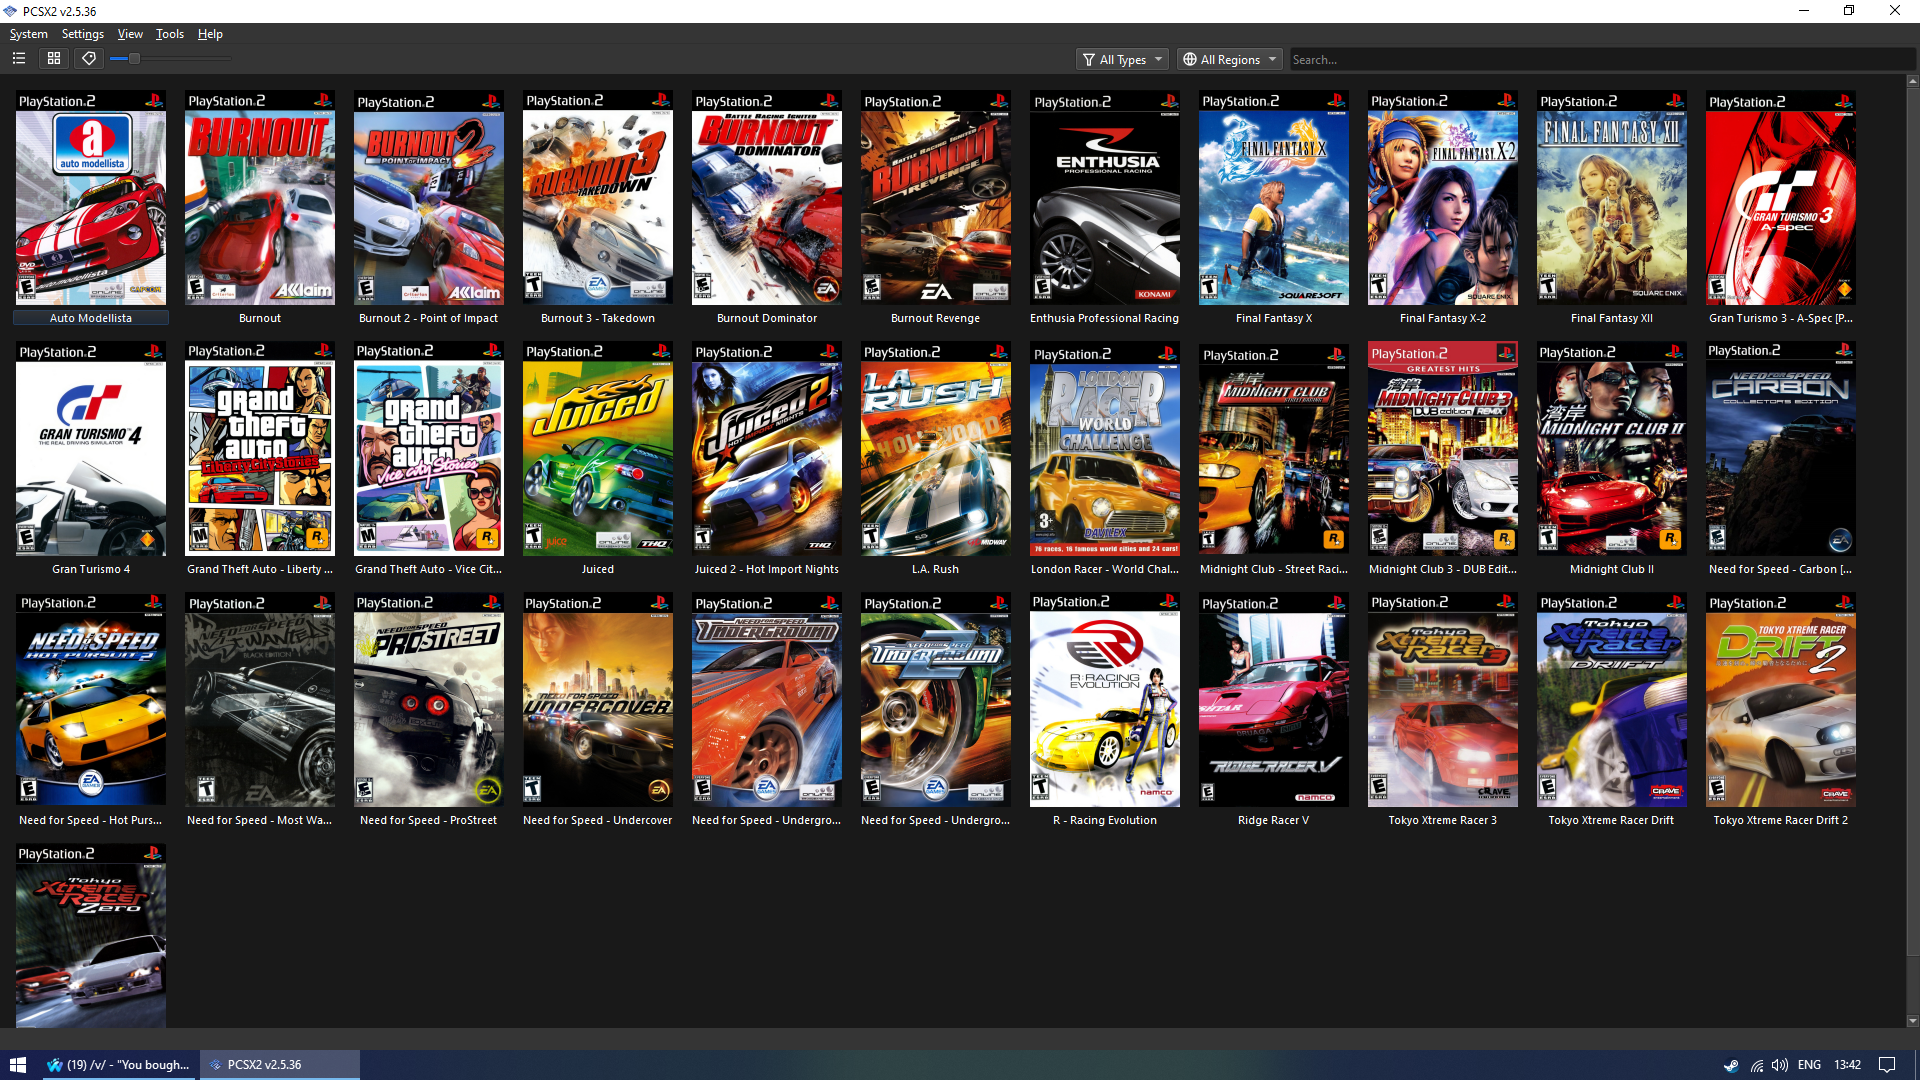Select Final Fantasy X cover
The image size is (1920, 1080).
click(1274, 198)
